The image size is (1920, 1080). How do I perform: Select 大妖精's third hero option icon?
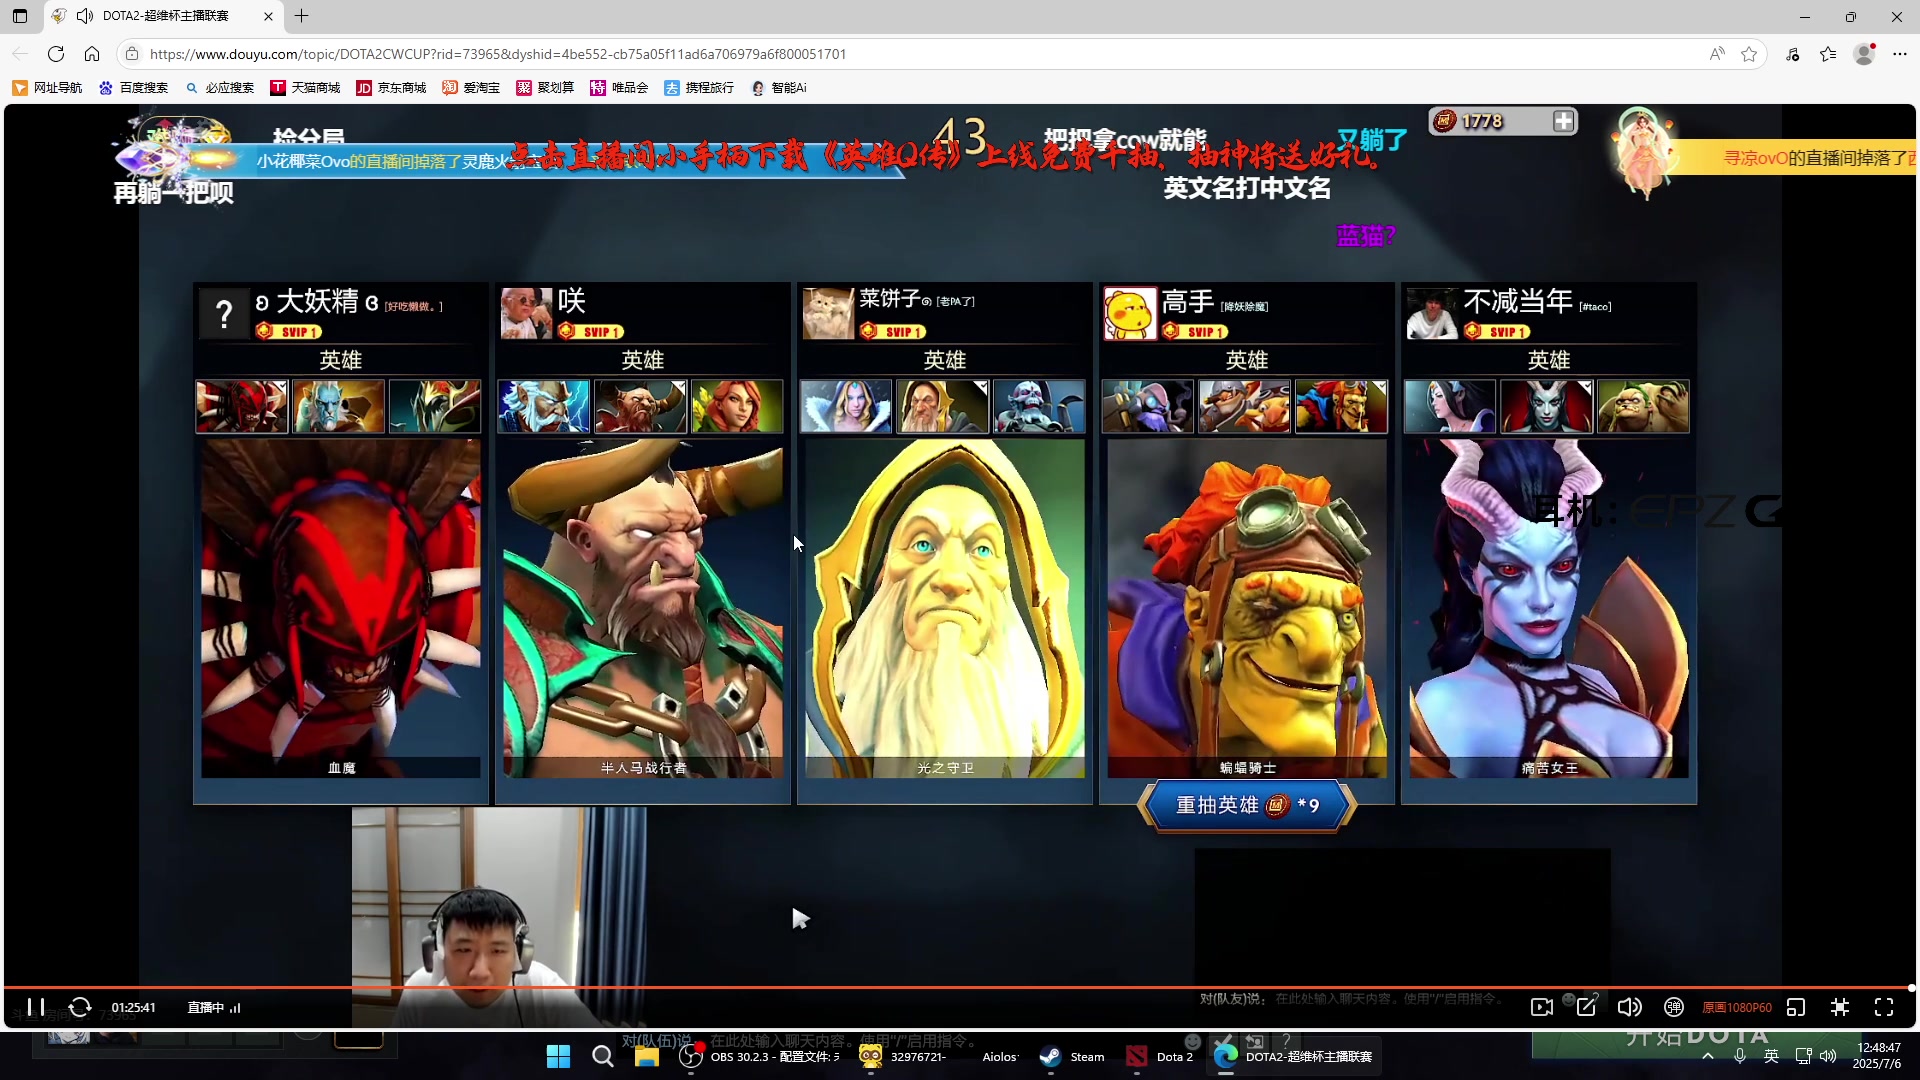coord(435,406)
